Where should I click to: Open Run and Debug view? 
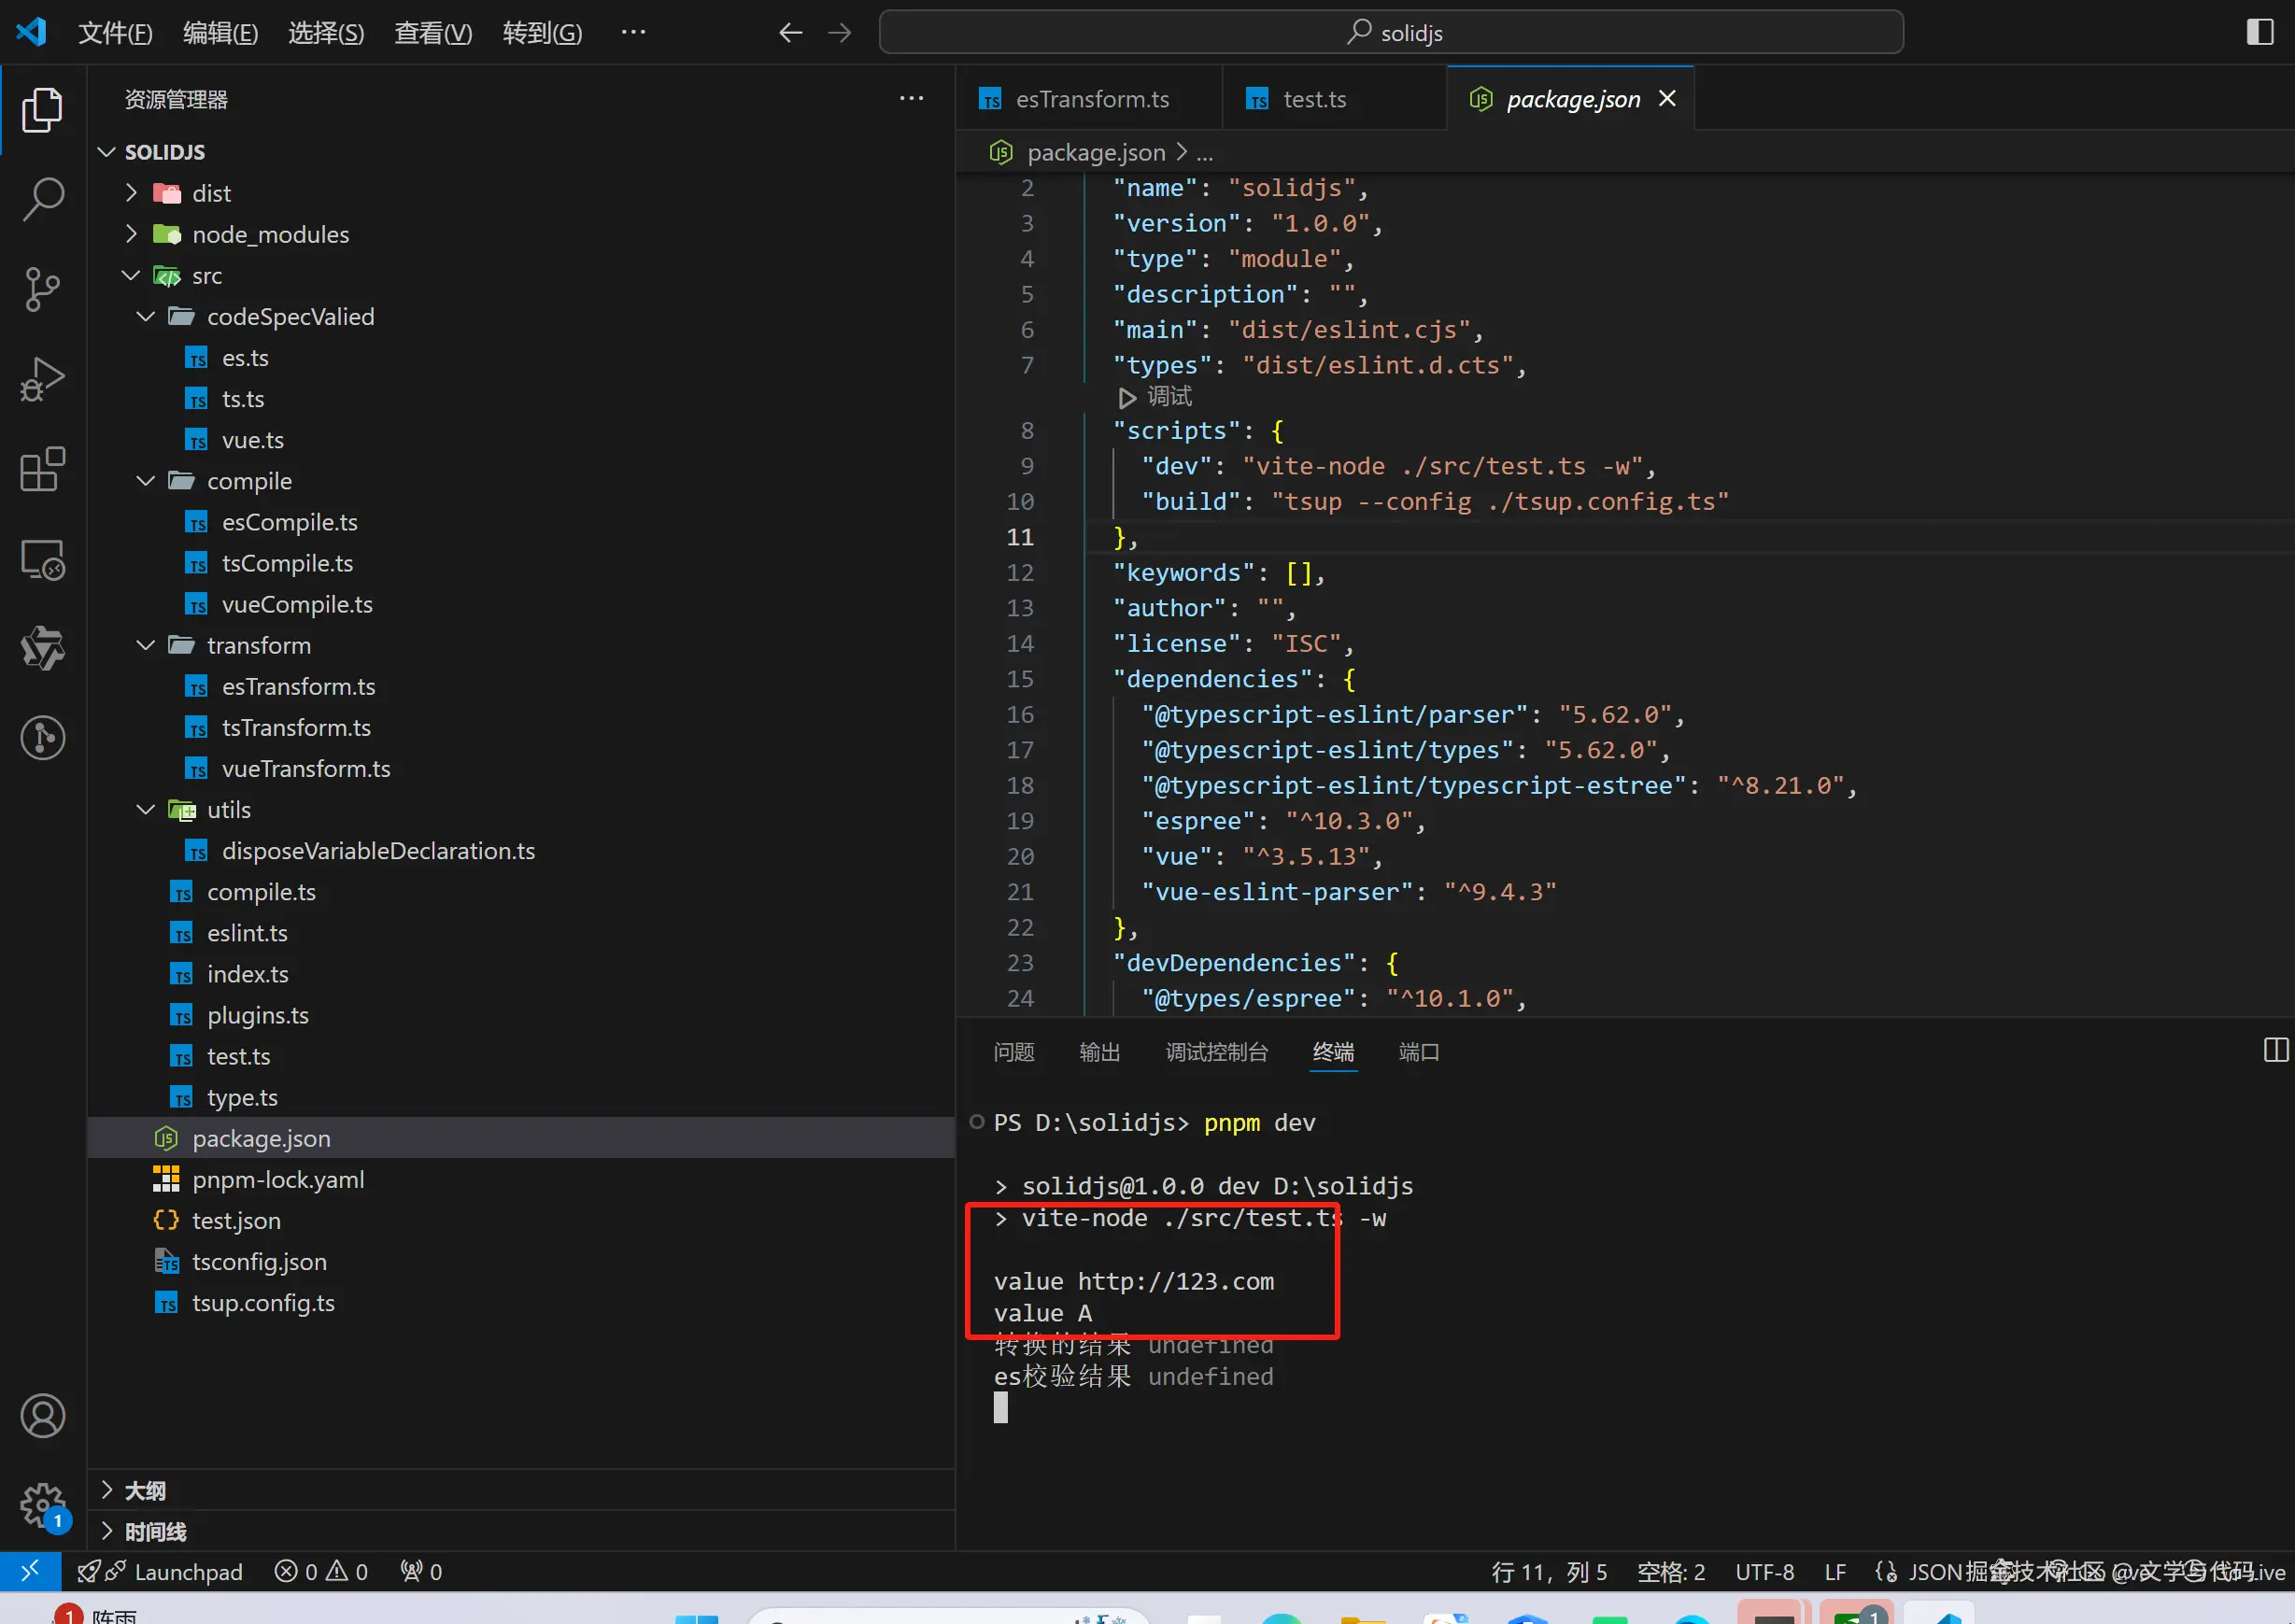(x=42, y=379)
